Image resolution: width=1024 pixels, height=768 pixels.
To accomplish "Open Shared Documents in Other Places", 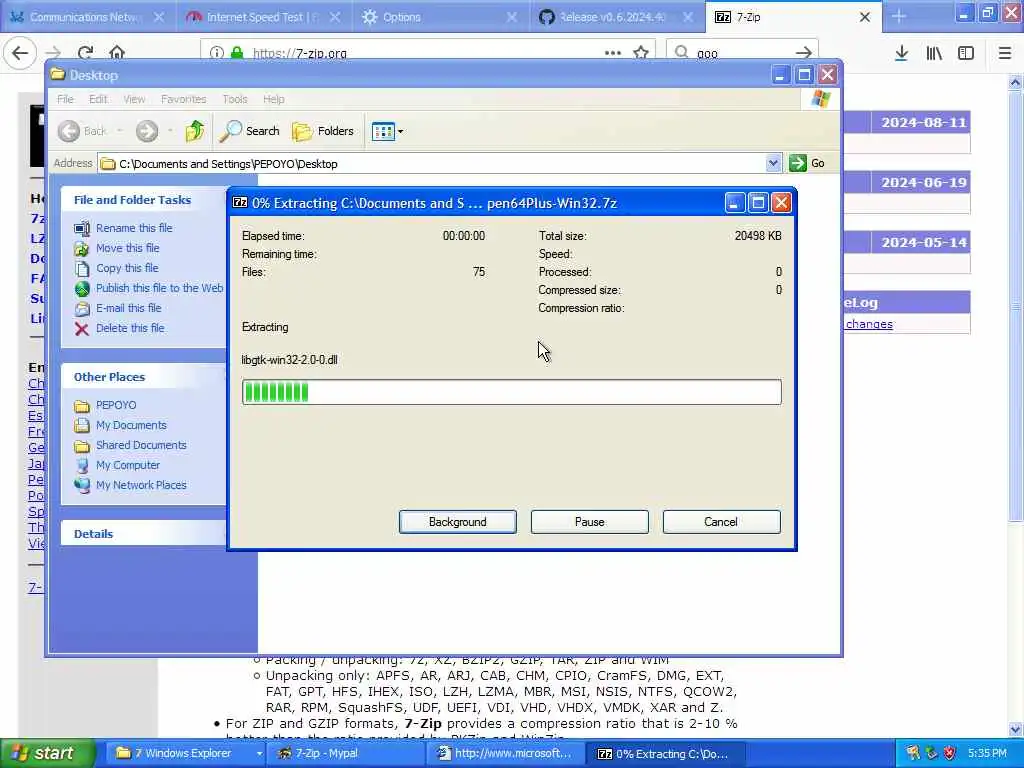I will point(141,445).
